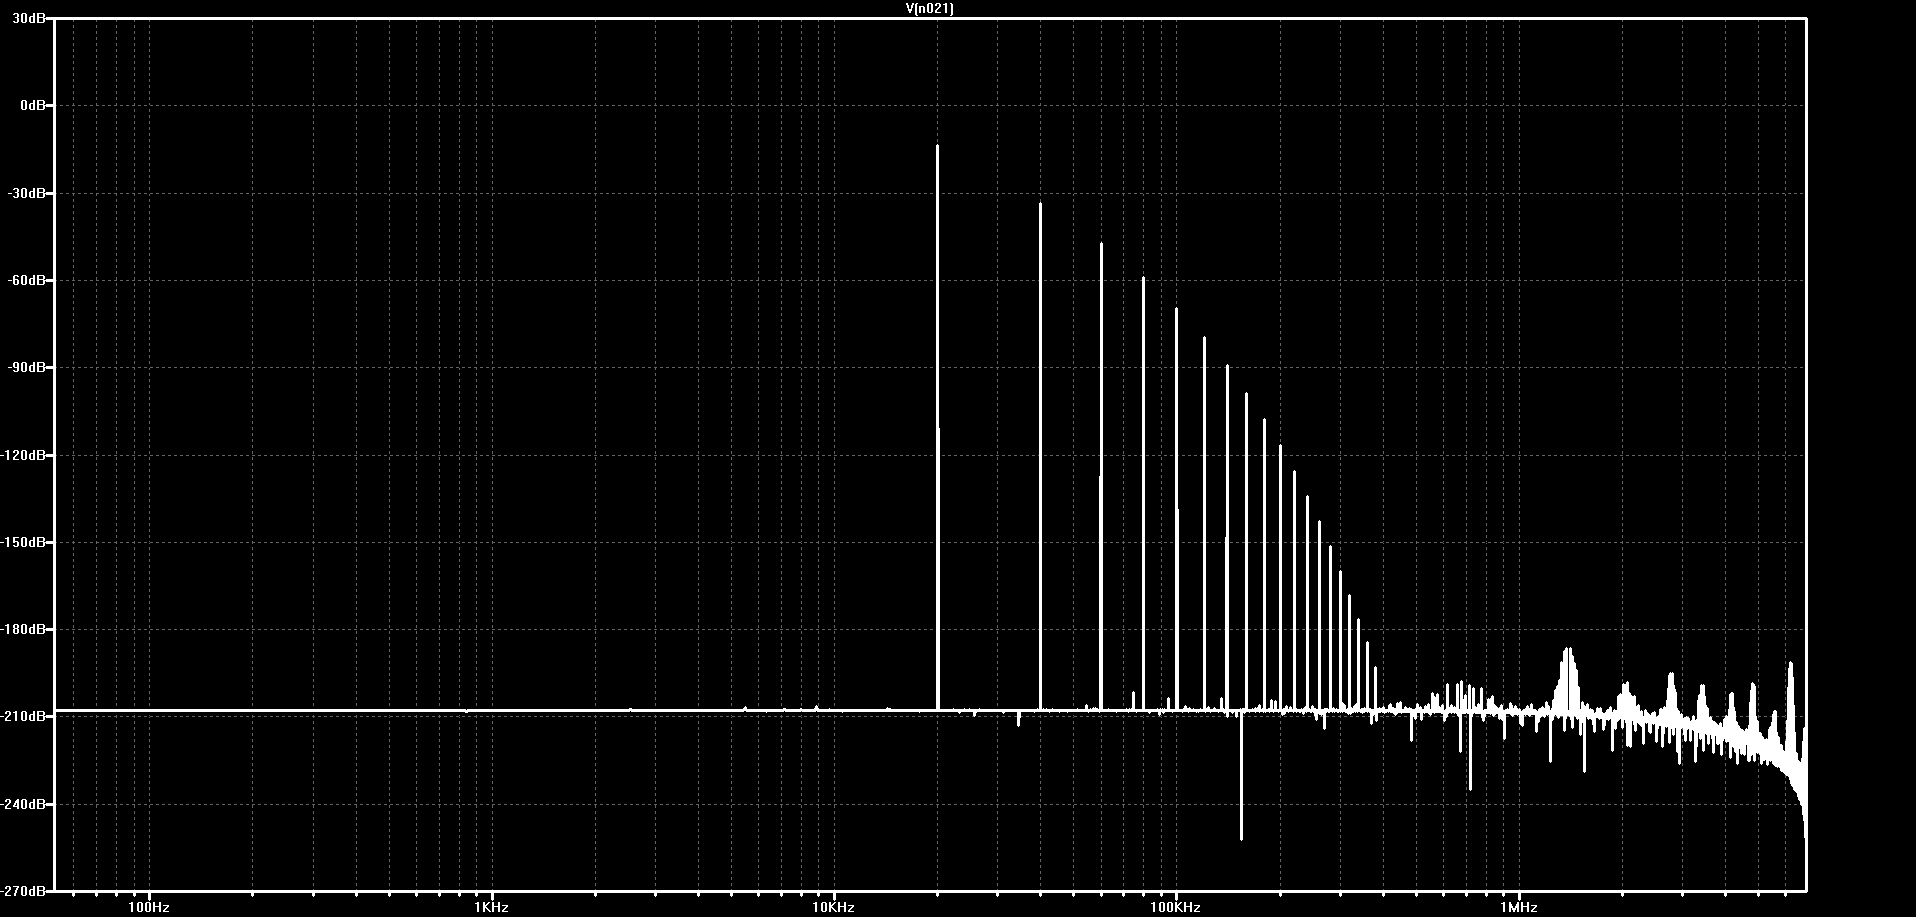Click the 100KHz frequency axis label

[1176, 907]
